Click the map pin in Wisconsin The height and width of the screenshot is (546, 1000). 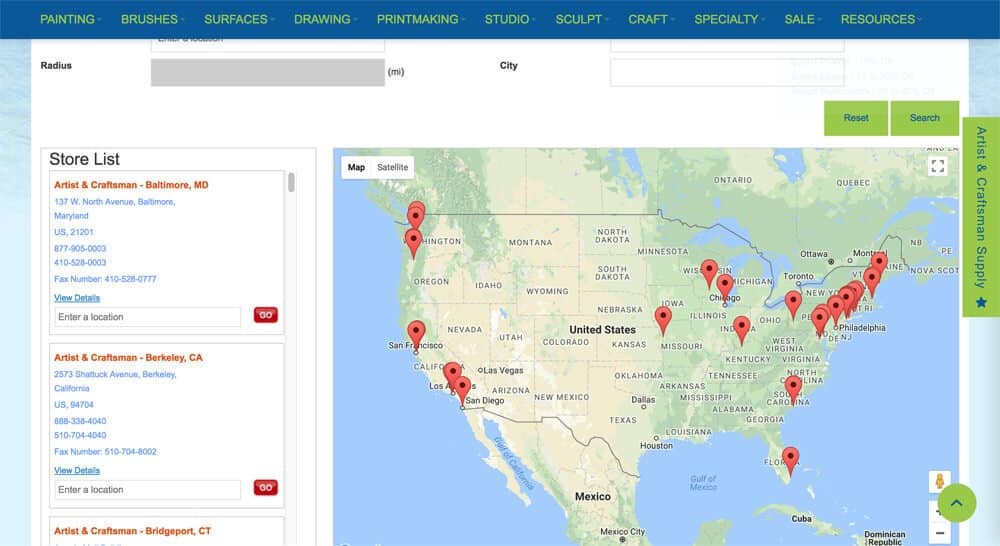click(709, 273)
